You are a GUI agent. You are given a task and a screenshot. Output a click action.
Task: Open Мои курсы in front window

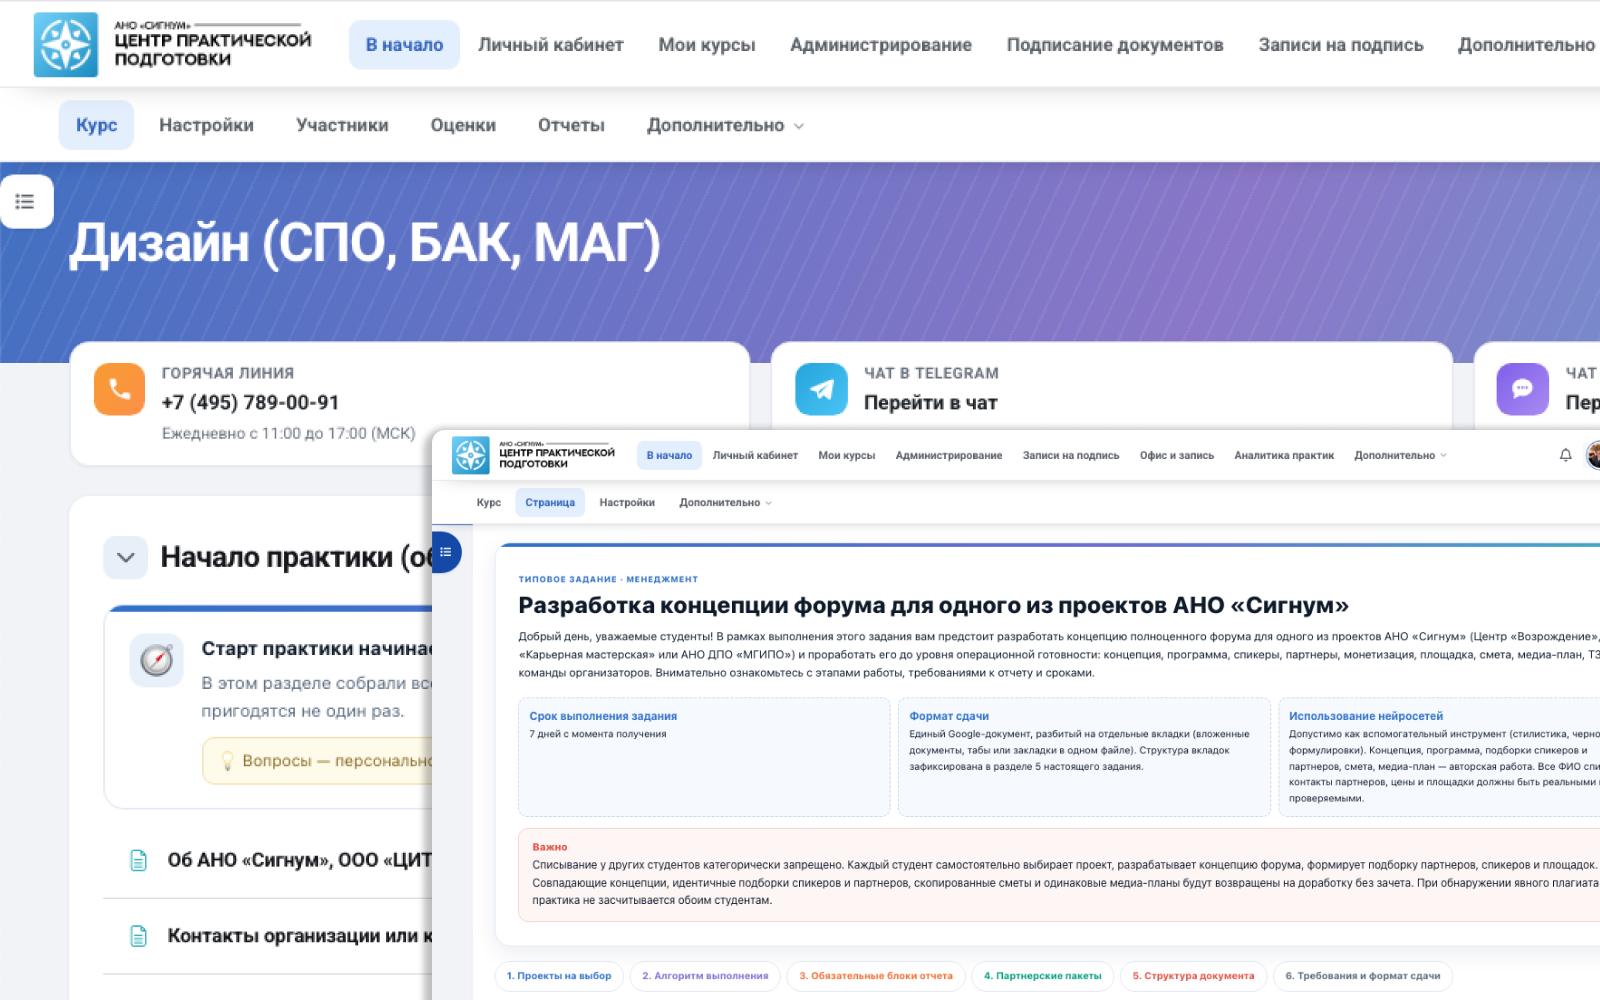(846, 455)
